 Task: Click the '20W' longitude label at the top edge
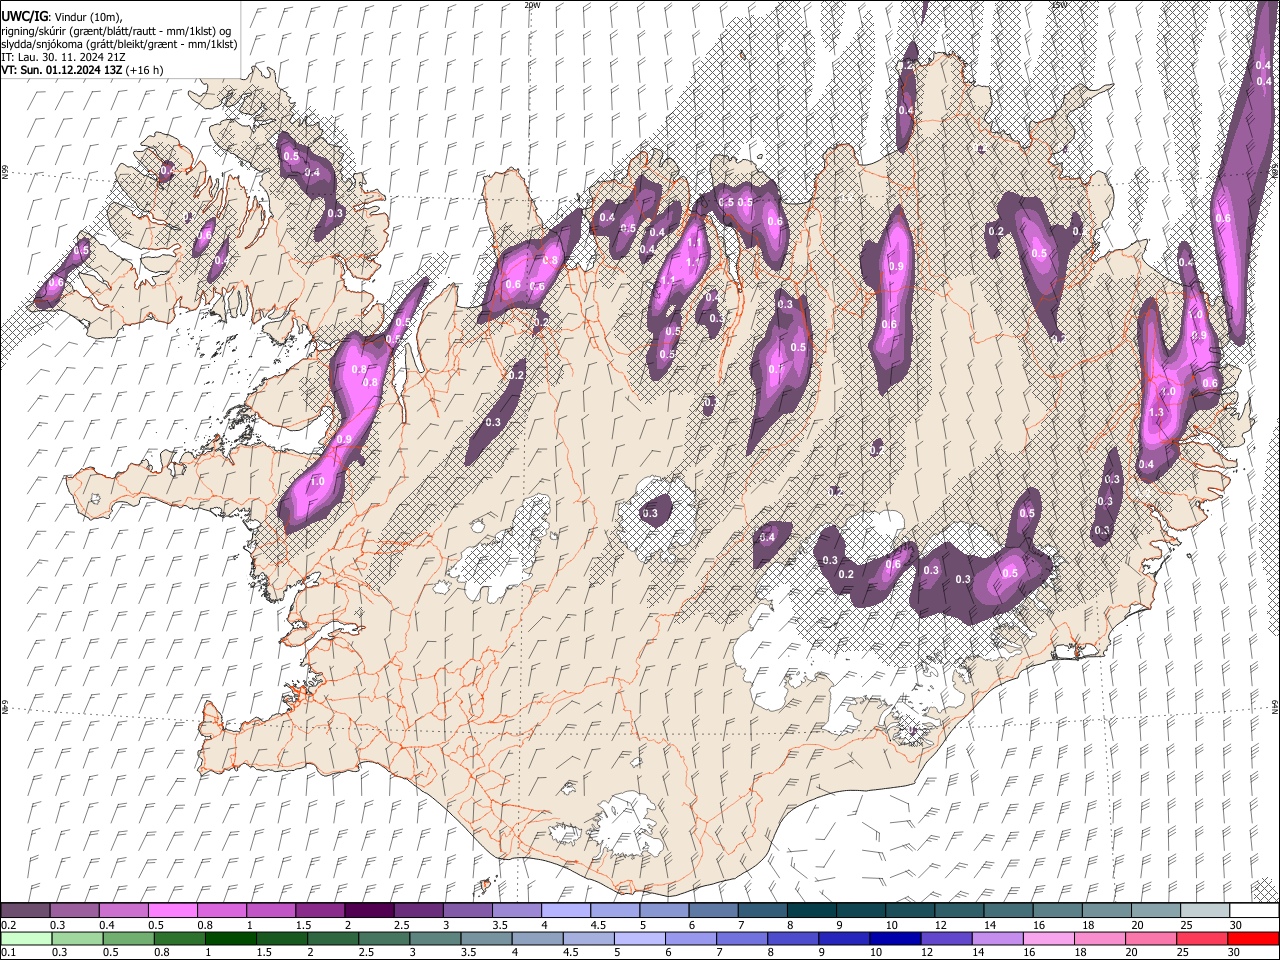(x=532, y=4)
